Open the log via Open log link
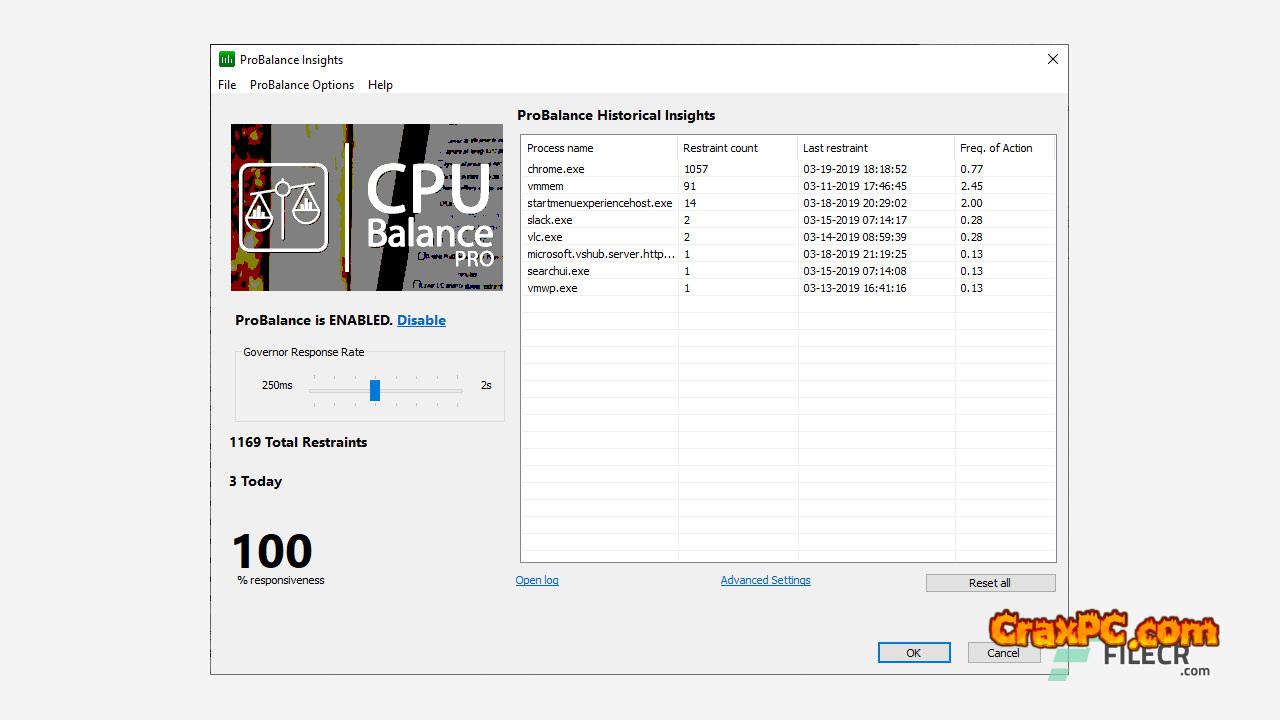 click(537, 580)
